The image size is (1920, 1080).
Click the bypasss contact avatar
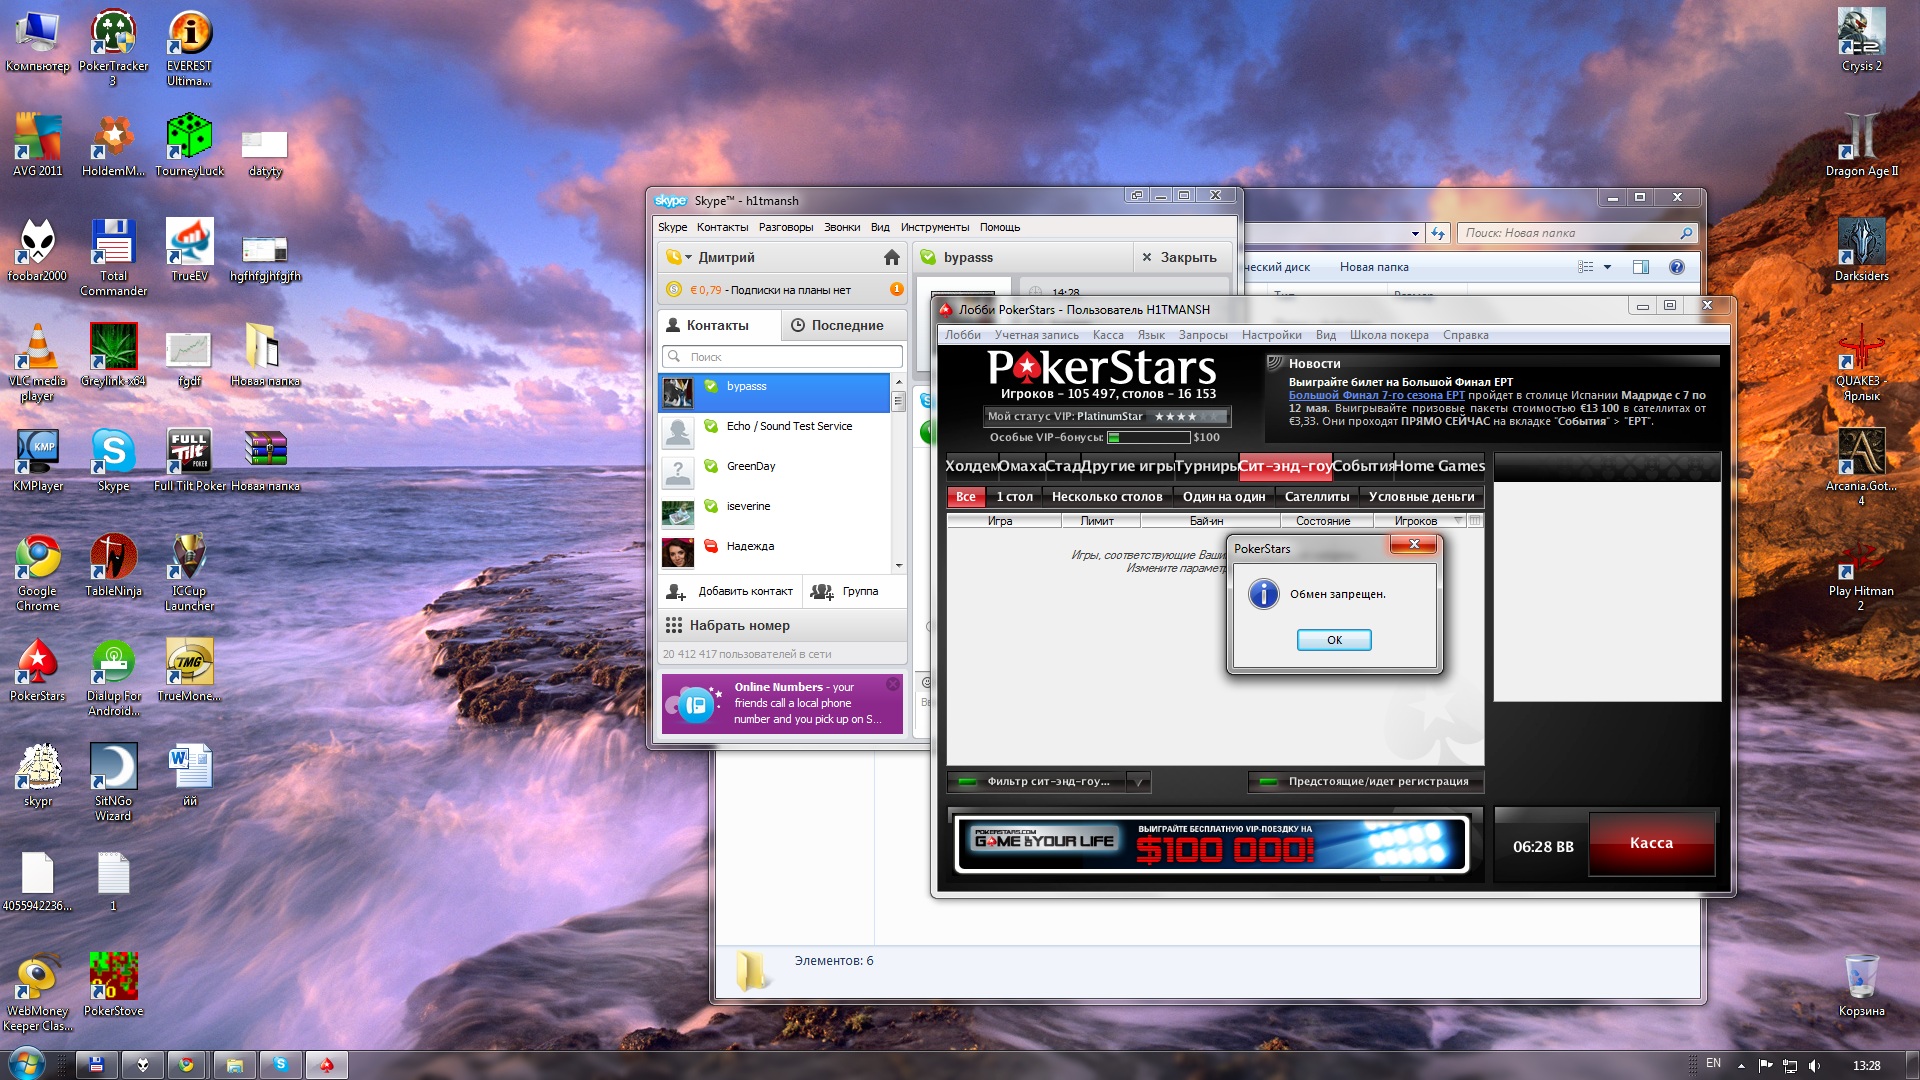(677, 393)
